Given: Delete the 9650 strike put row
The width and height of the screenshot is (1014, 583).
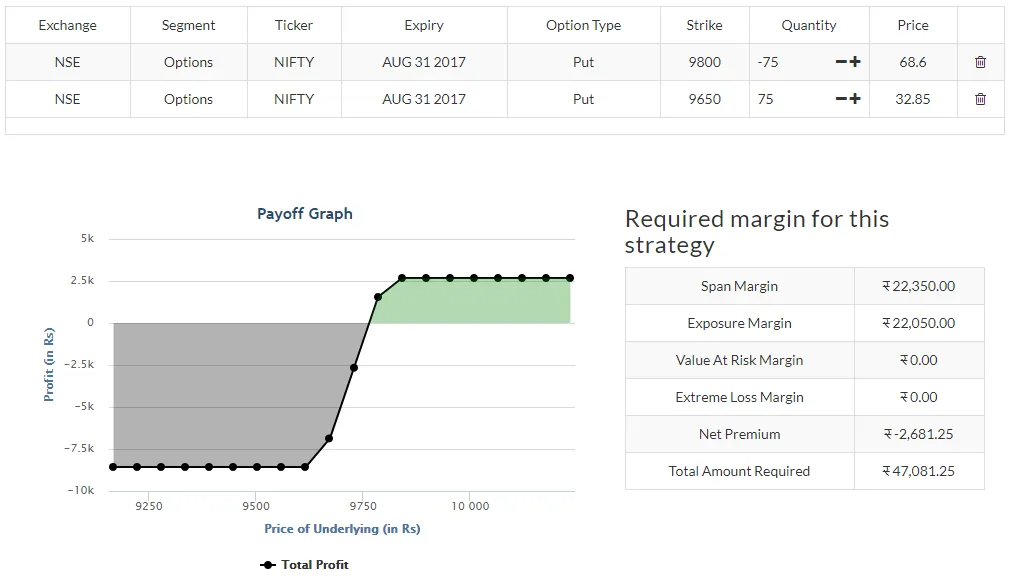Looking at the screenshot, I should click(x=980, y=99).
